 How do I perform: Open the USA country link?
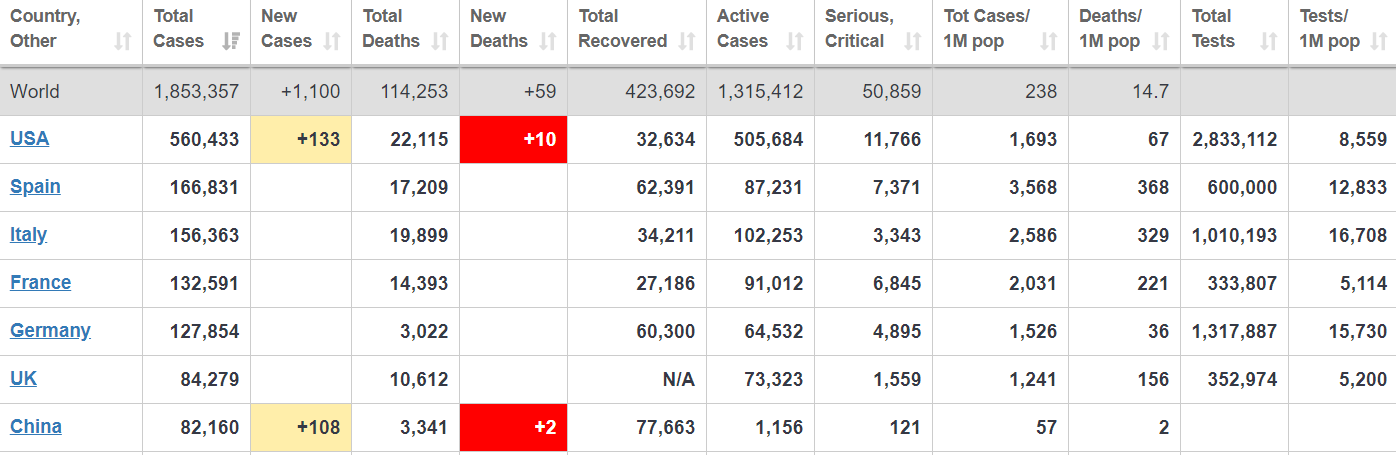tap(29, 139)
